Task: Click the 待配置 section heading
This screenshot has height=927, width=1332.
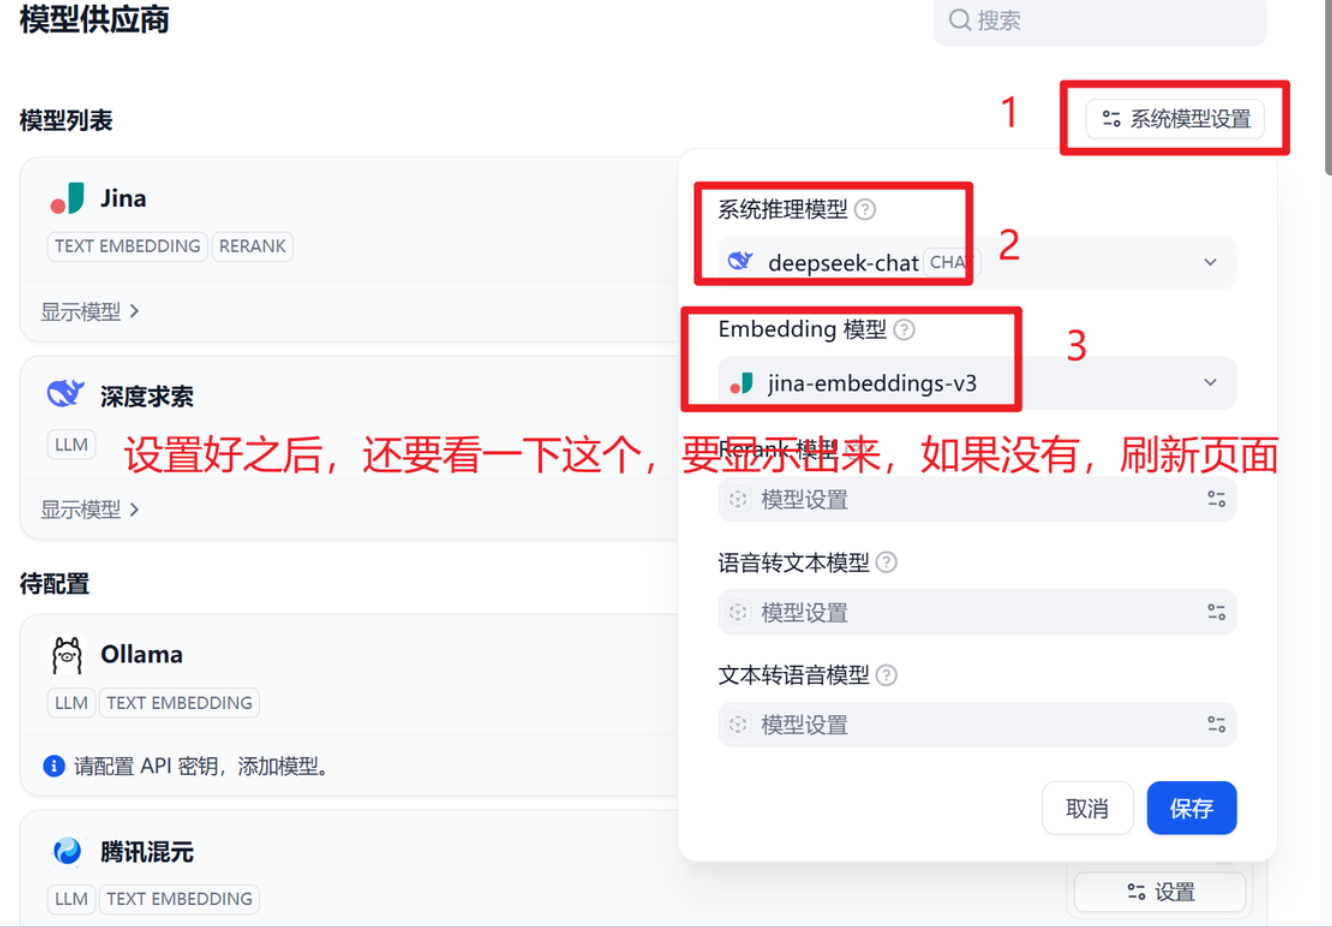Action: (x=55, y=584)
